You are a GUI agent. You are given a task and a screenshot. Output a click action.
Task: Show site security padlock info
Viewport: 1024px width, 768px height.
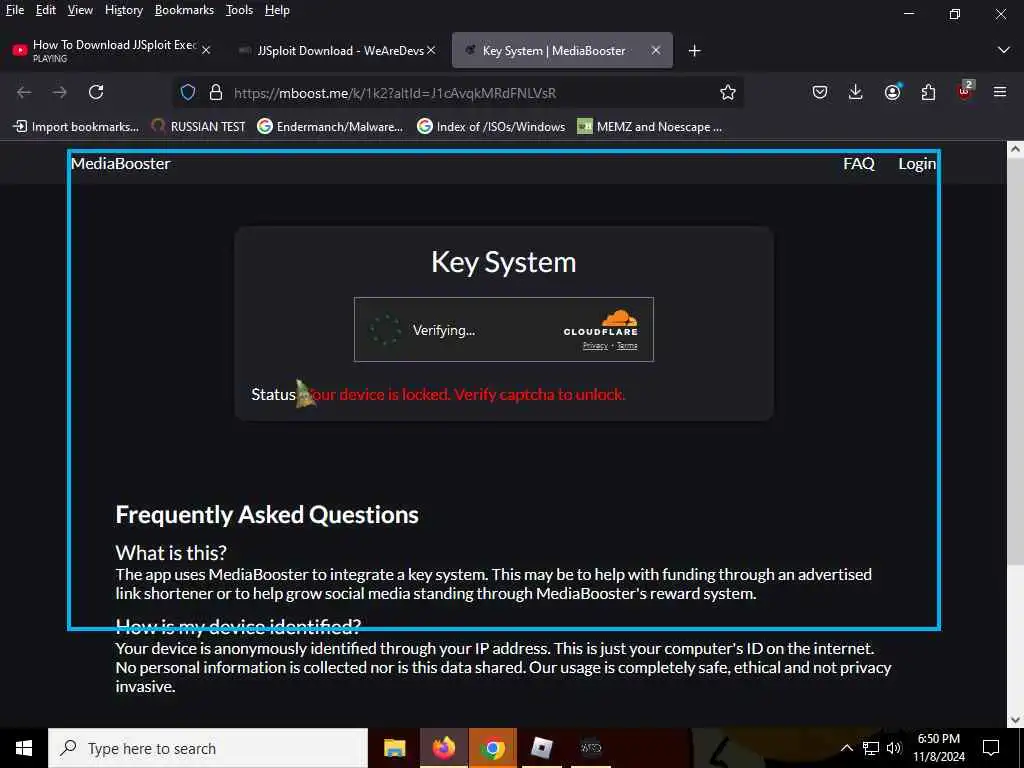216,92
